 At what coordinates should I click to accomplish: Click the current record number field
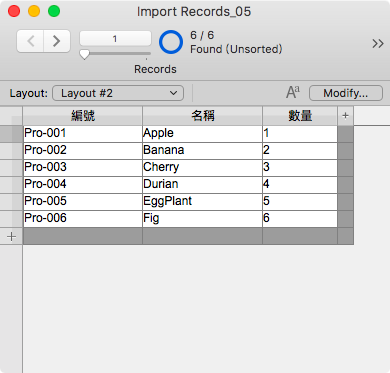coord(115,38)
